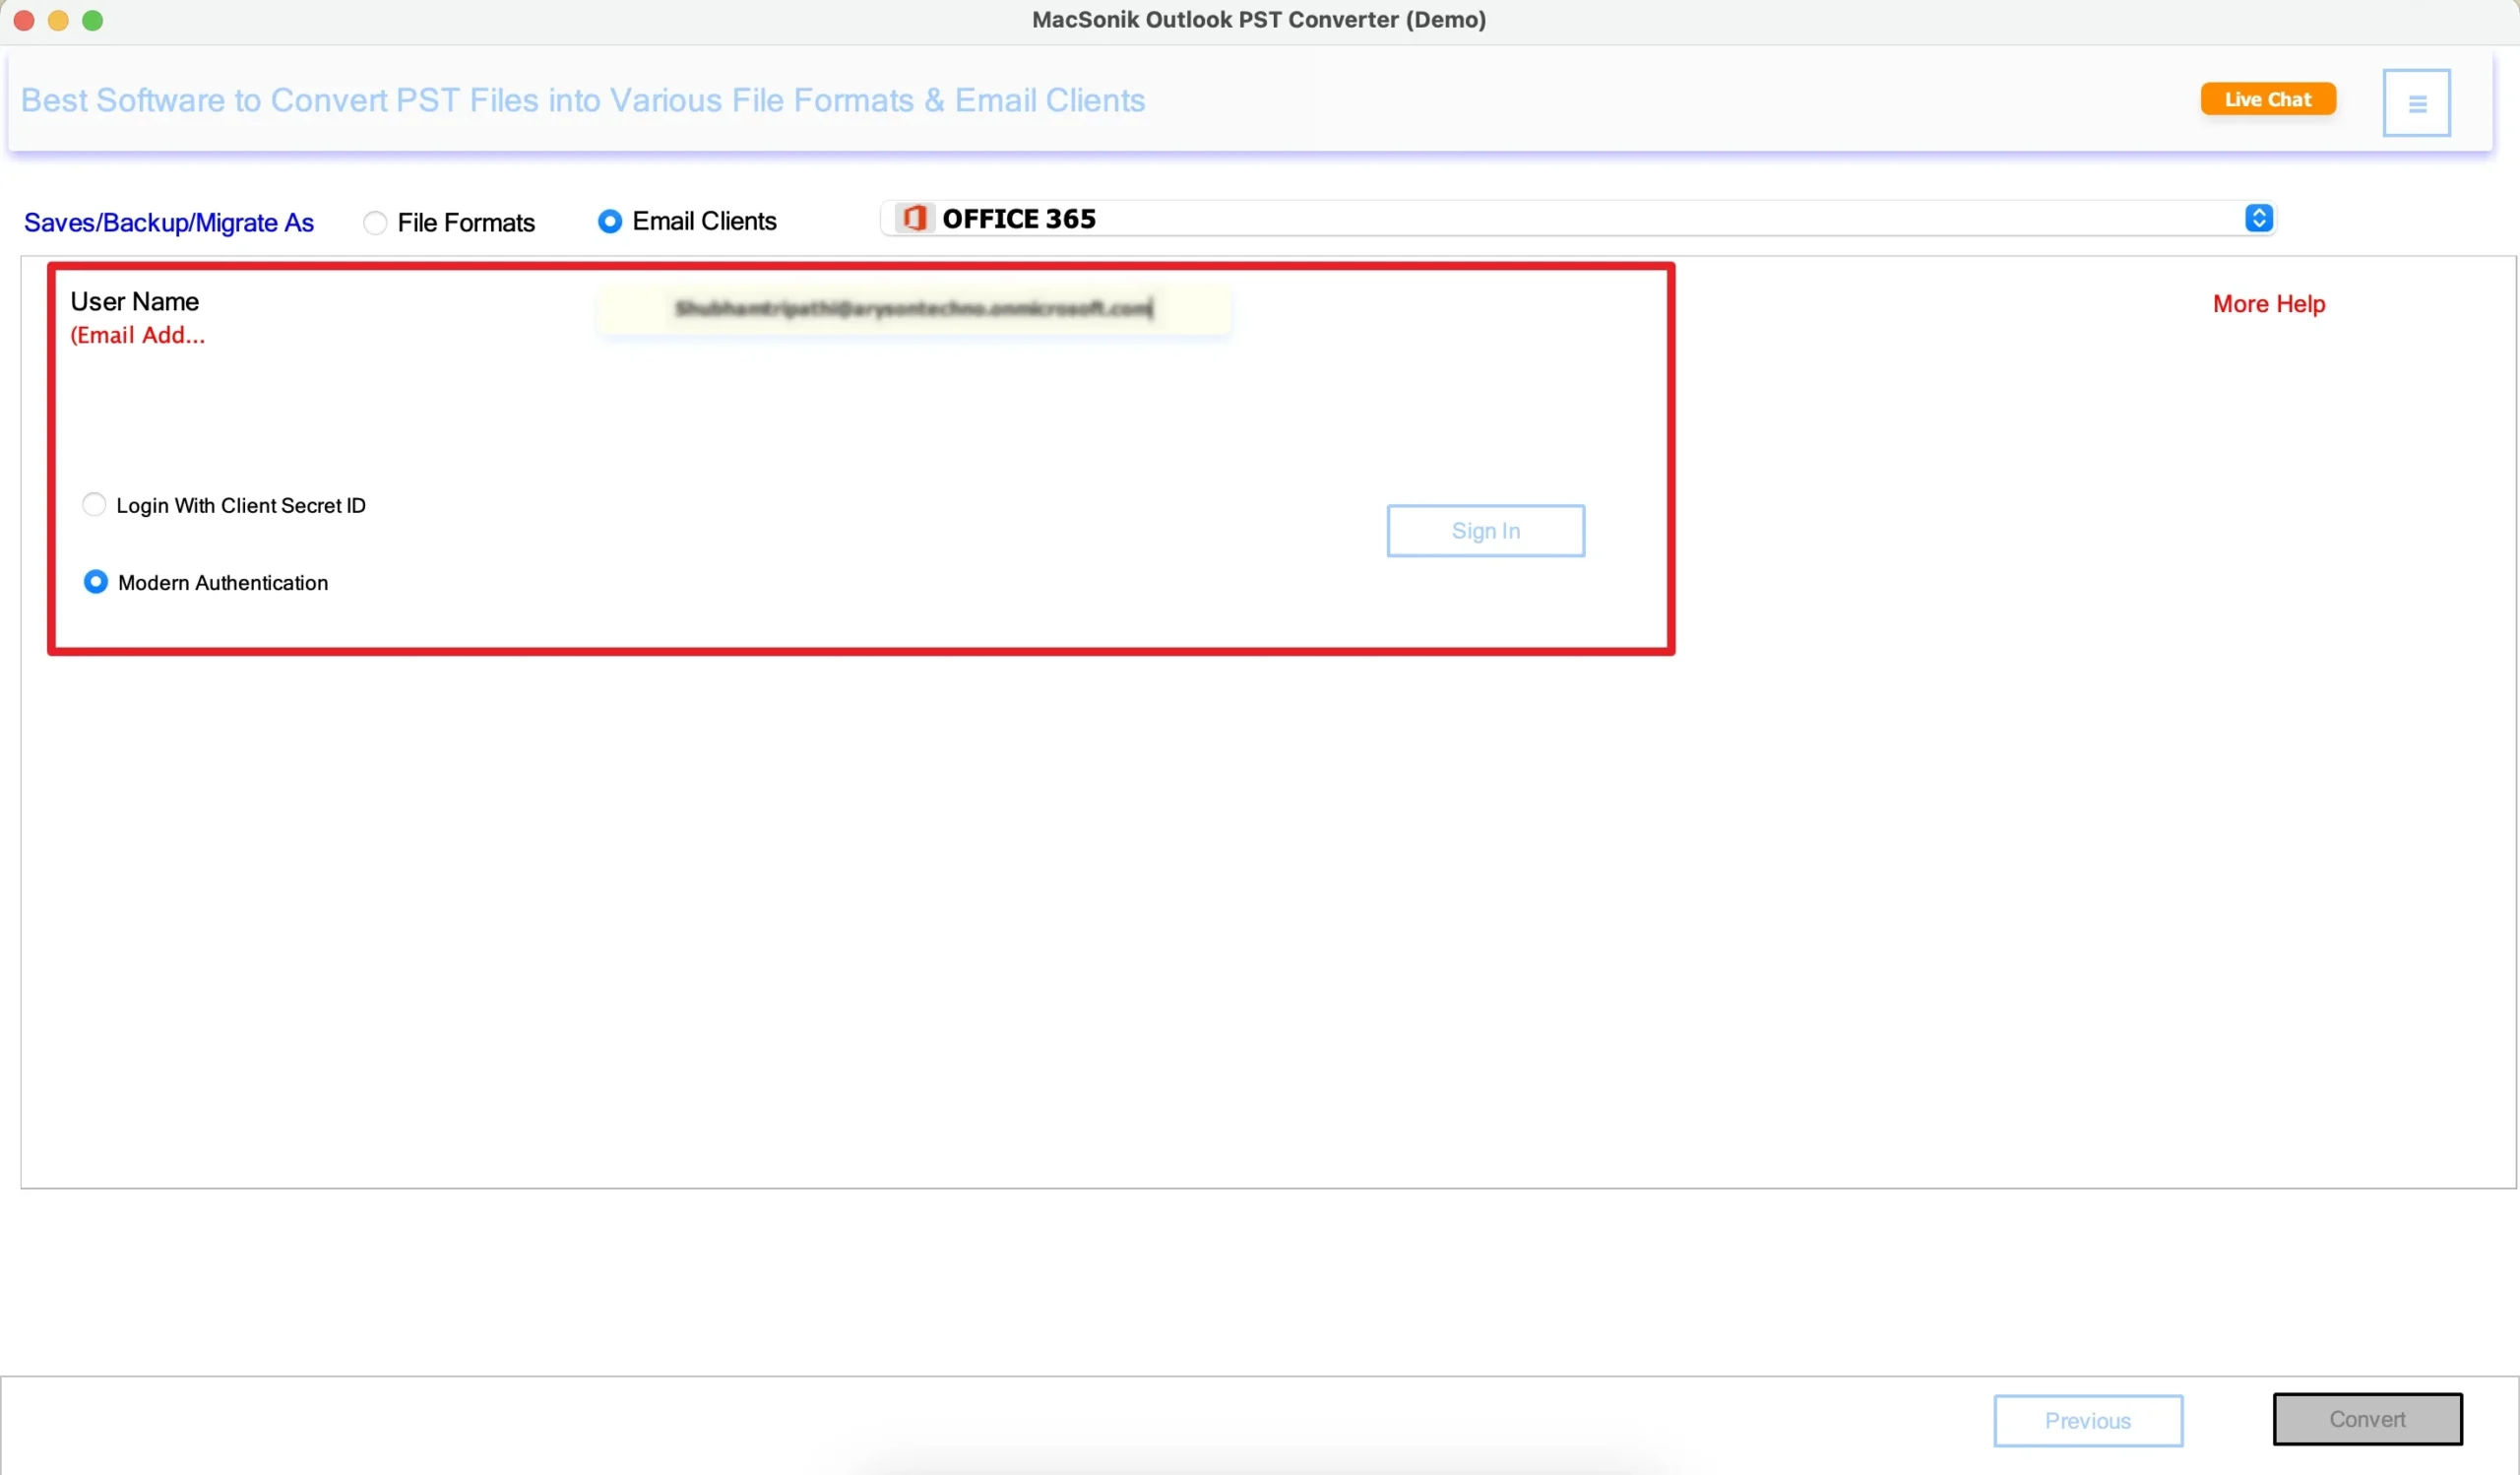Start a Live Chat session
The width and height of the screenshot is (2520, 1475).
tap(2267, 99)
